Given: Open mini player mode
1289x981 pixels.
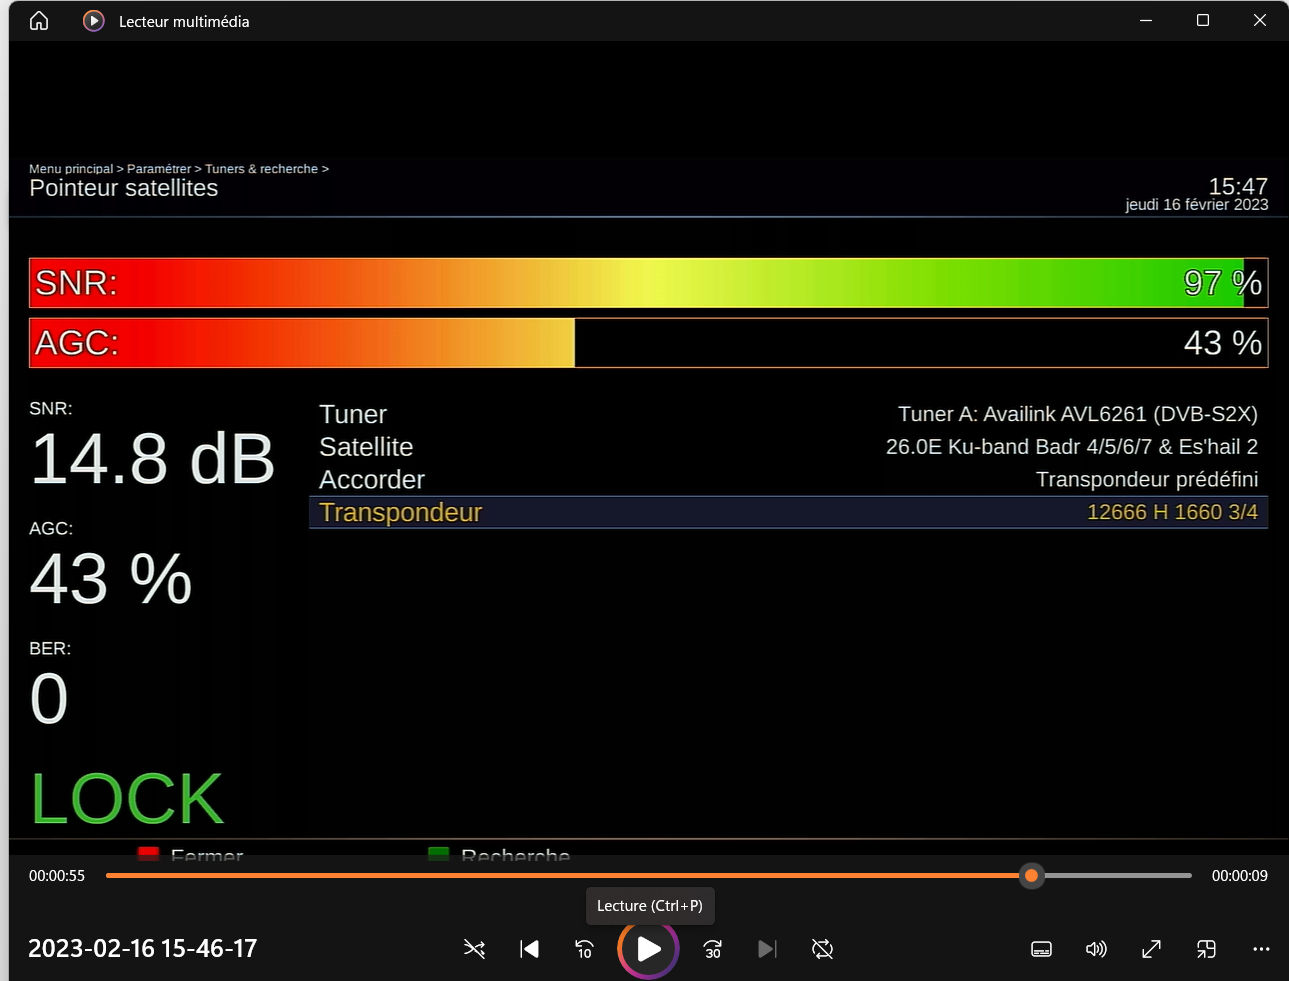Looking at the screenshot, I should pos(1206,949).
